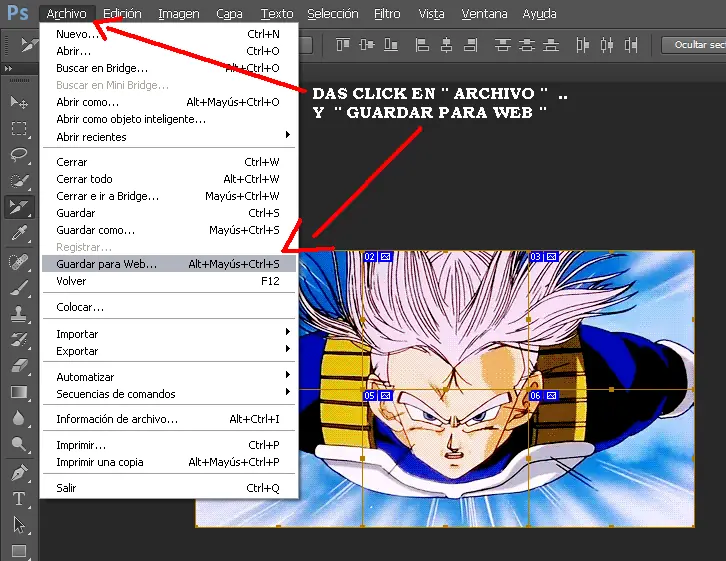Open the Selección menu
The width and height of the screenshot is (726, 561).
[333, 14]
